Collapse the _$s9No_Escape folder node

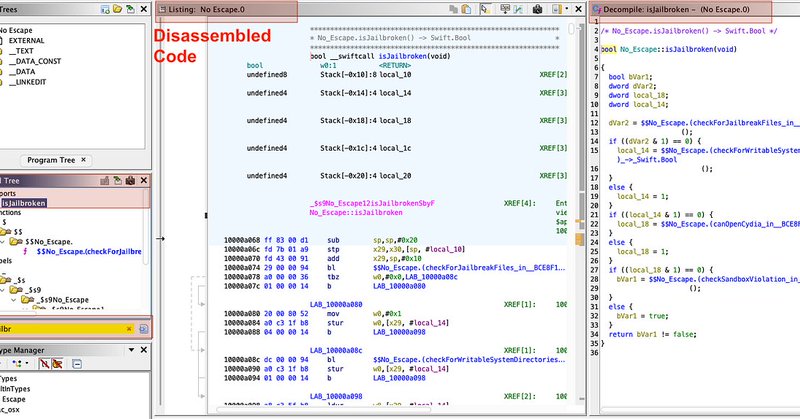(x=14, y=300)
